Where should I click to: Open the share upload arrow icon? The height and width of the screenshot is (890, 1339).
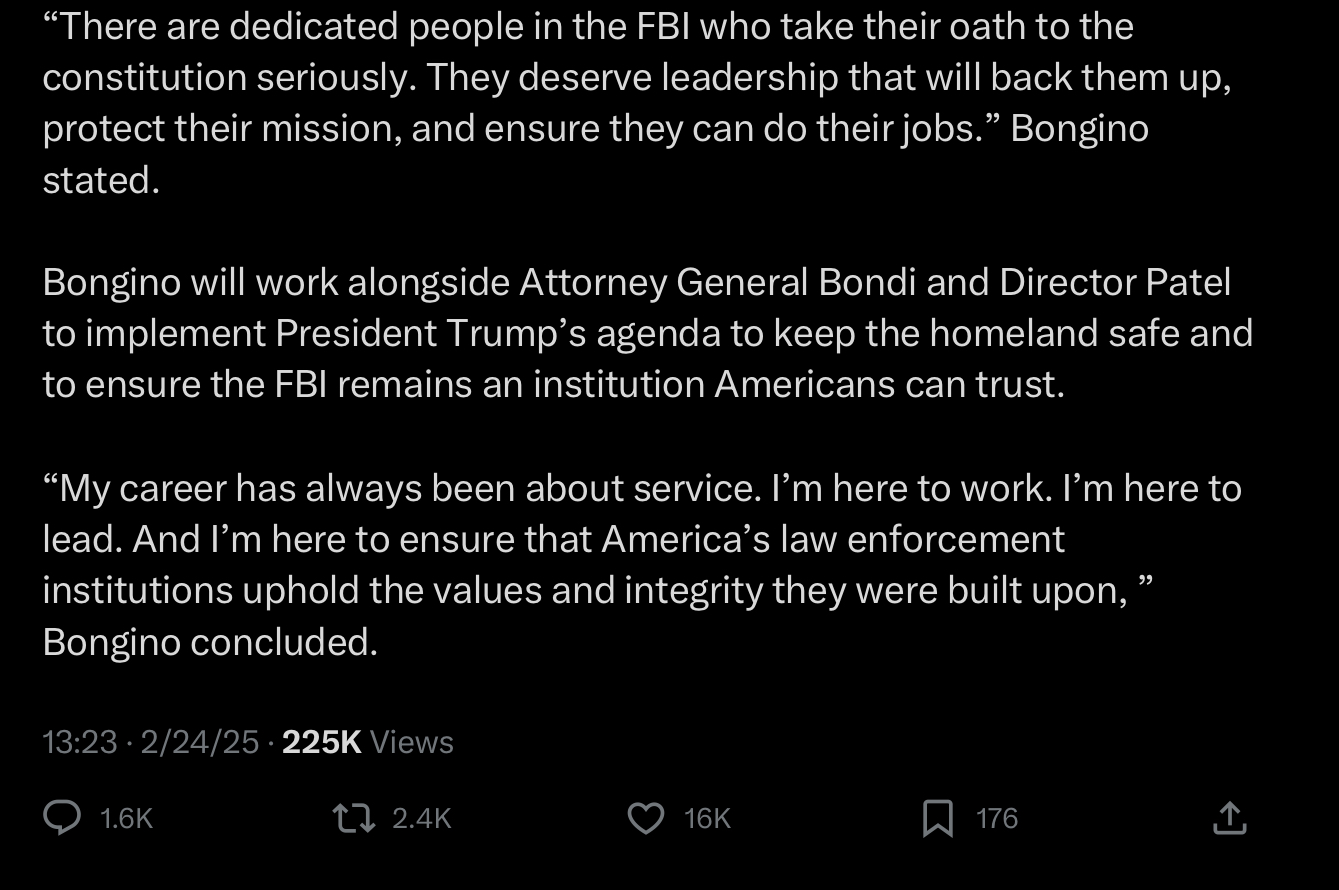click(1229, 818)
